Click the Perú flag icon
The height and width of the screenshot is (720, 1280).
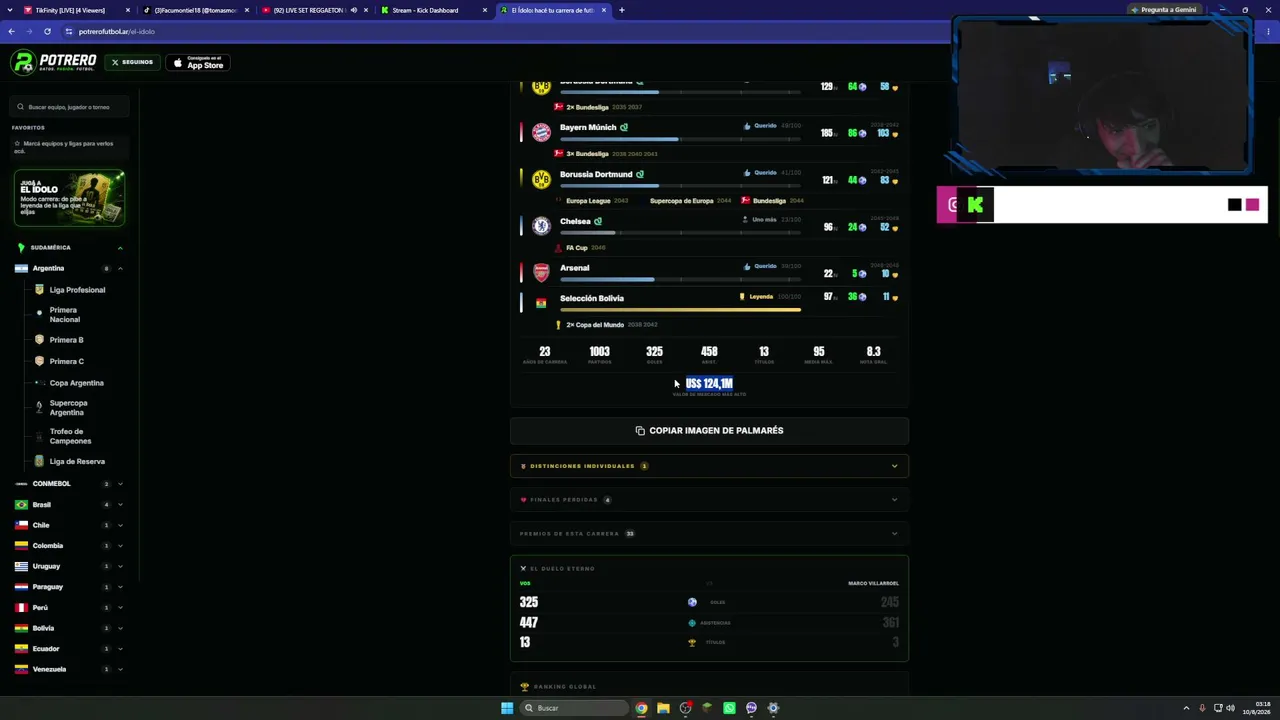coord(21,608)
